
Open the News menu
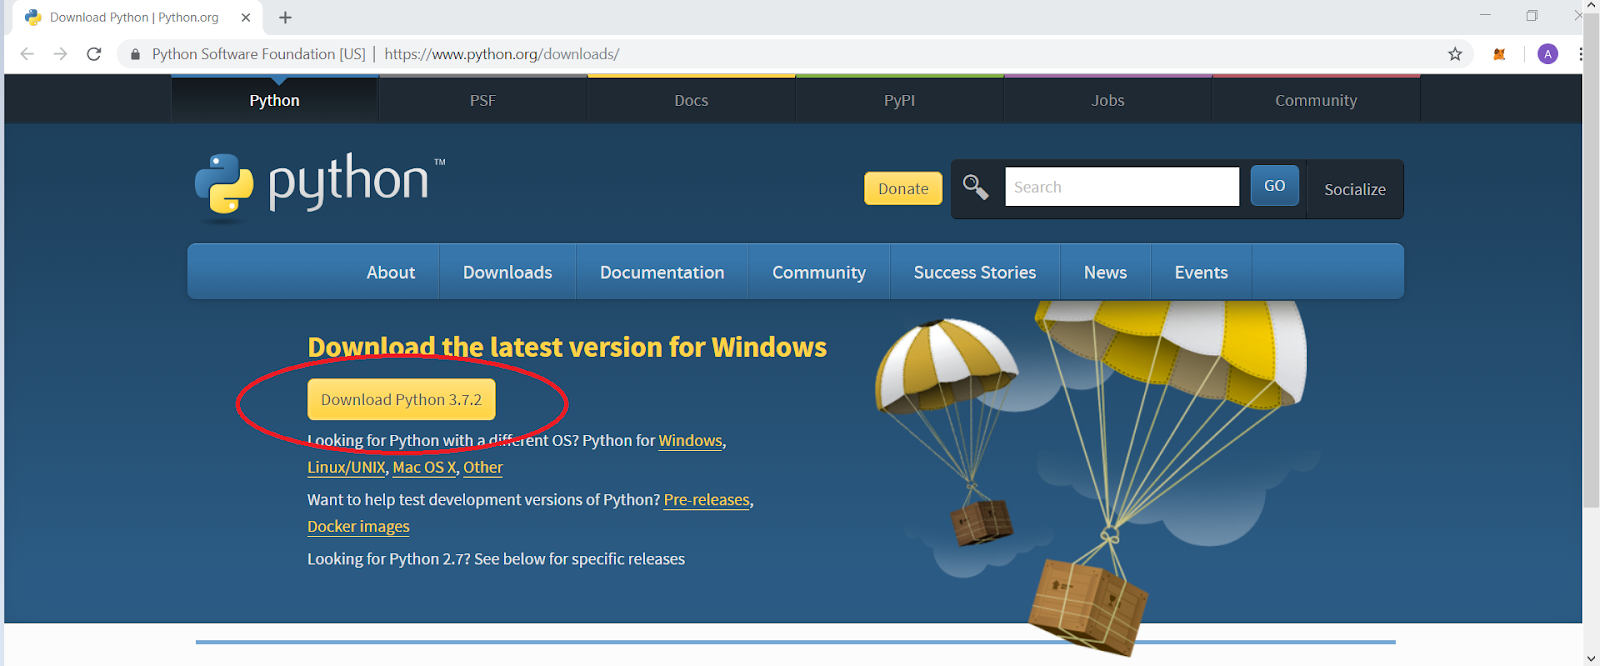[x=1105, y=272]
